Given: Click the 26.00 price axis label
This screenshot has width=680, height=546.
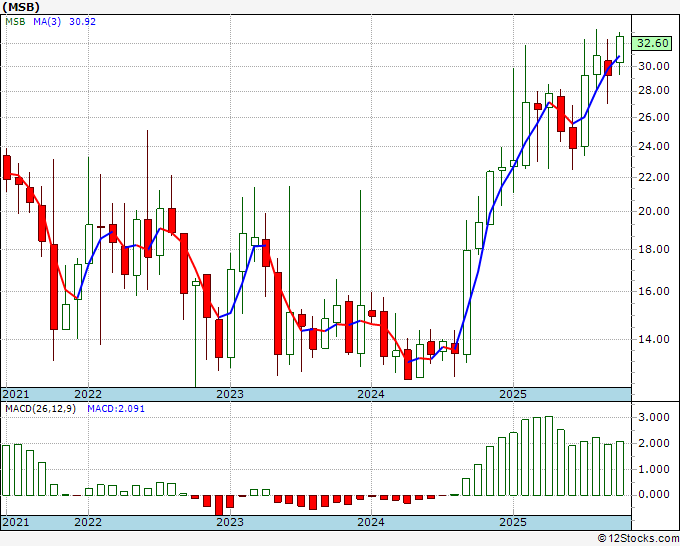Looking at the screenshot, I should click(x=653, y=117).
